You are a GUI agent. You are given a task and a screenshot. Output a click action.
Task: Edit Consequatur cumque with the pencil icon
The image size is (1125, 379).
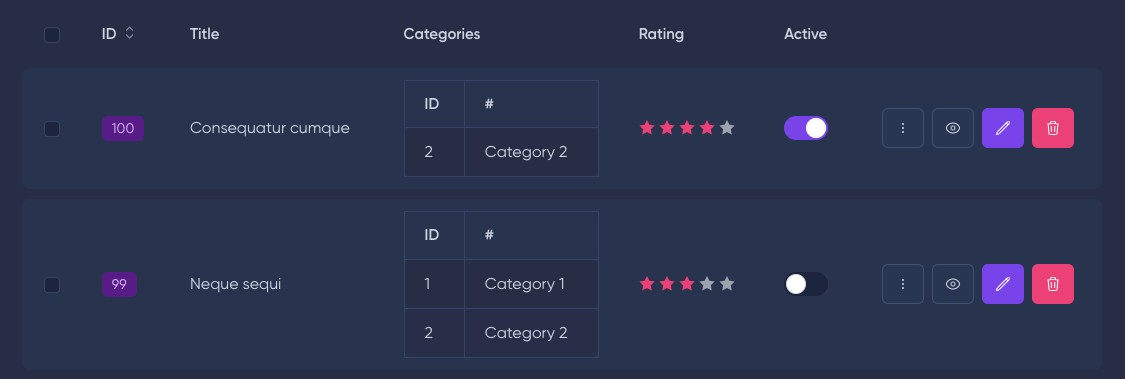[1003, 128]
